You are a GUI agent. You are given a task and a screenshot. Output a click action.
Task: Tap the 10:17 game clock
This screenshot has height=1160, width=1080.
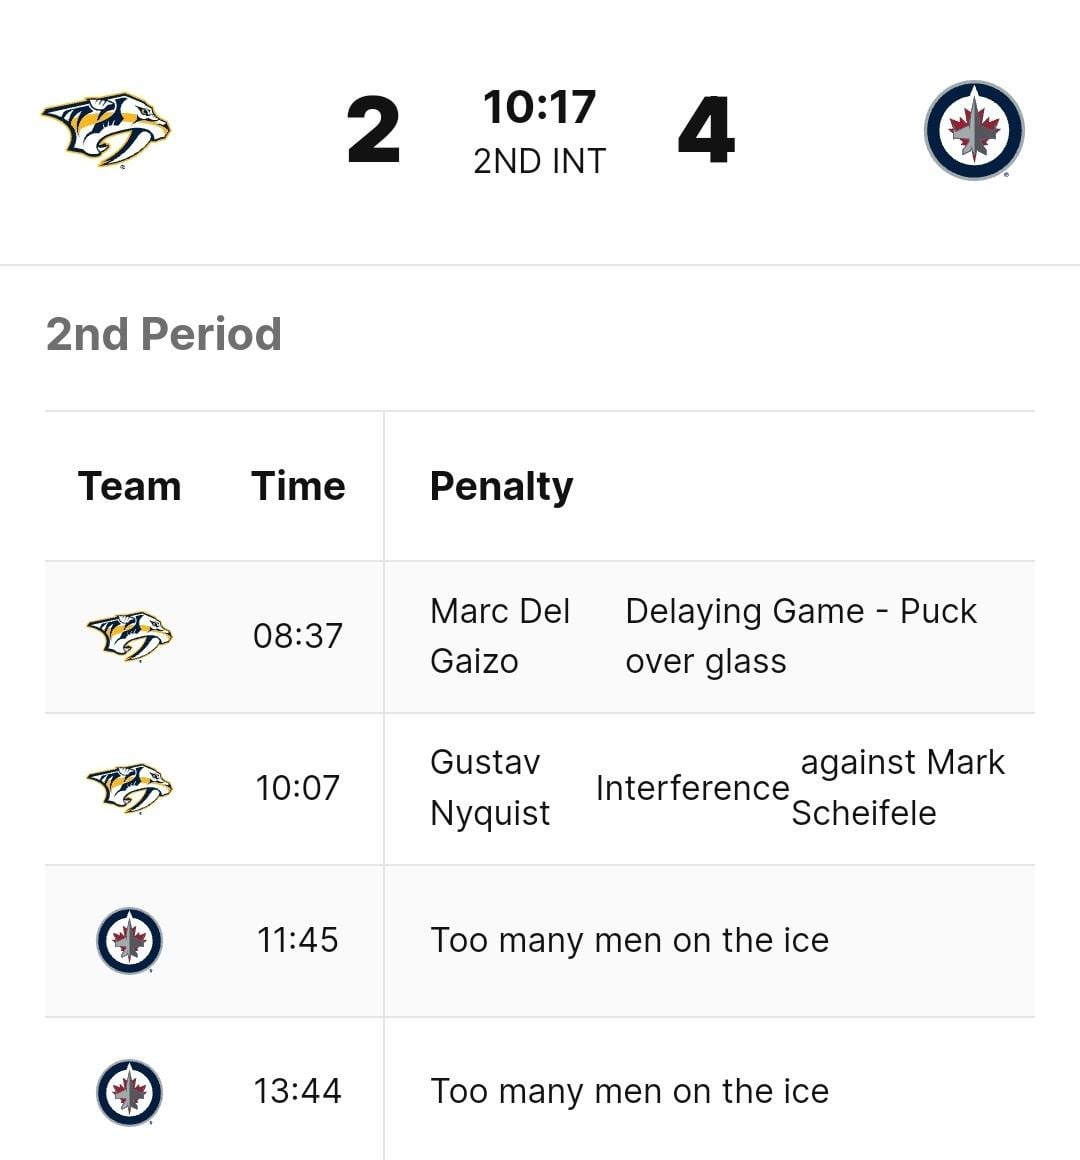(x=539, y=107)
